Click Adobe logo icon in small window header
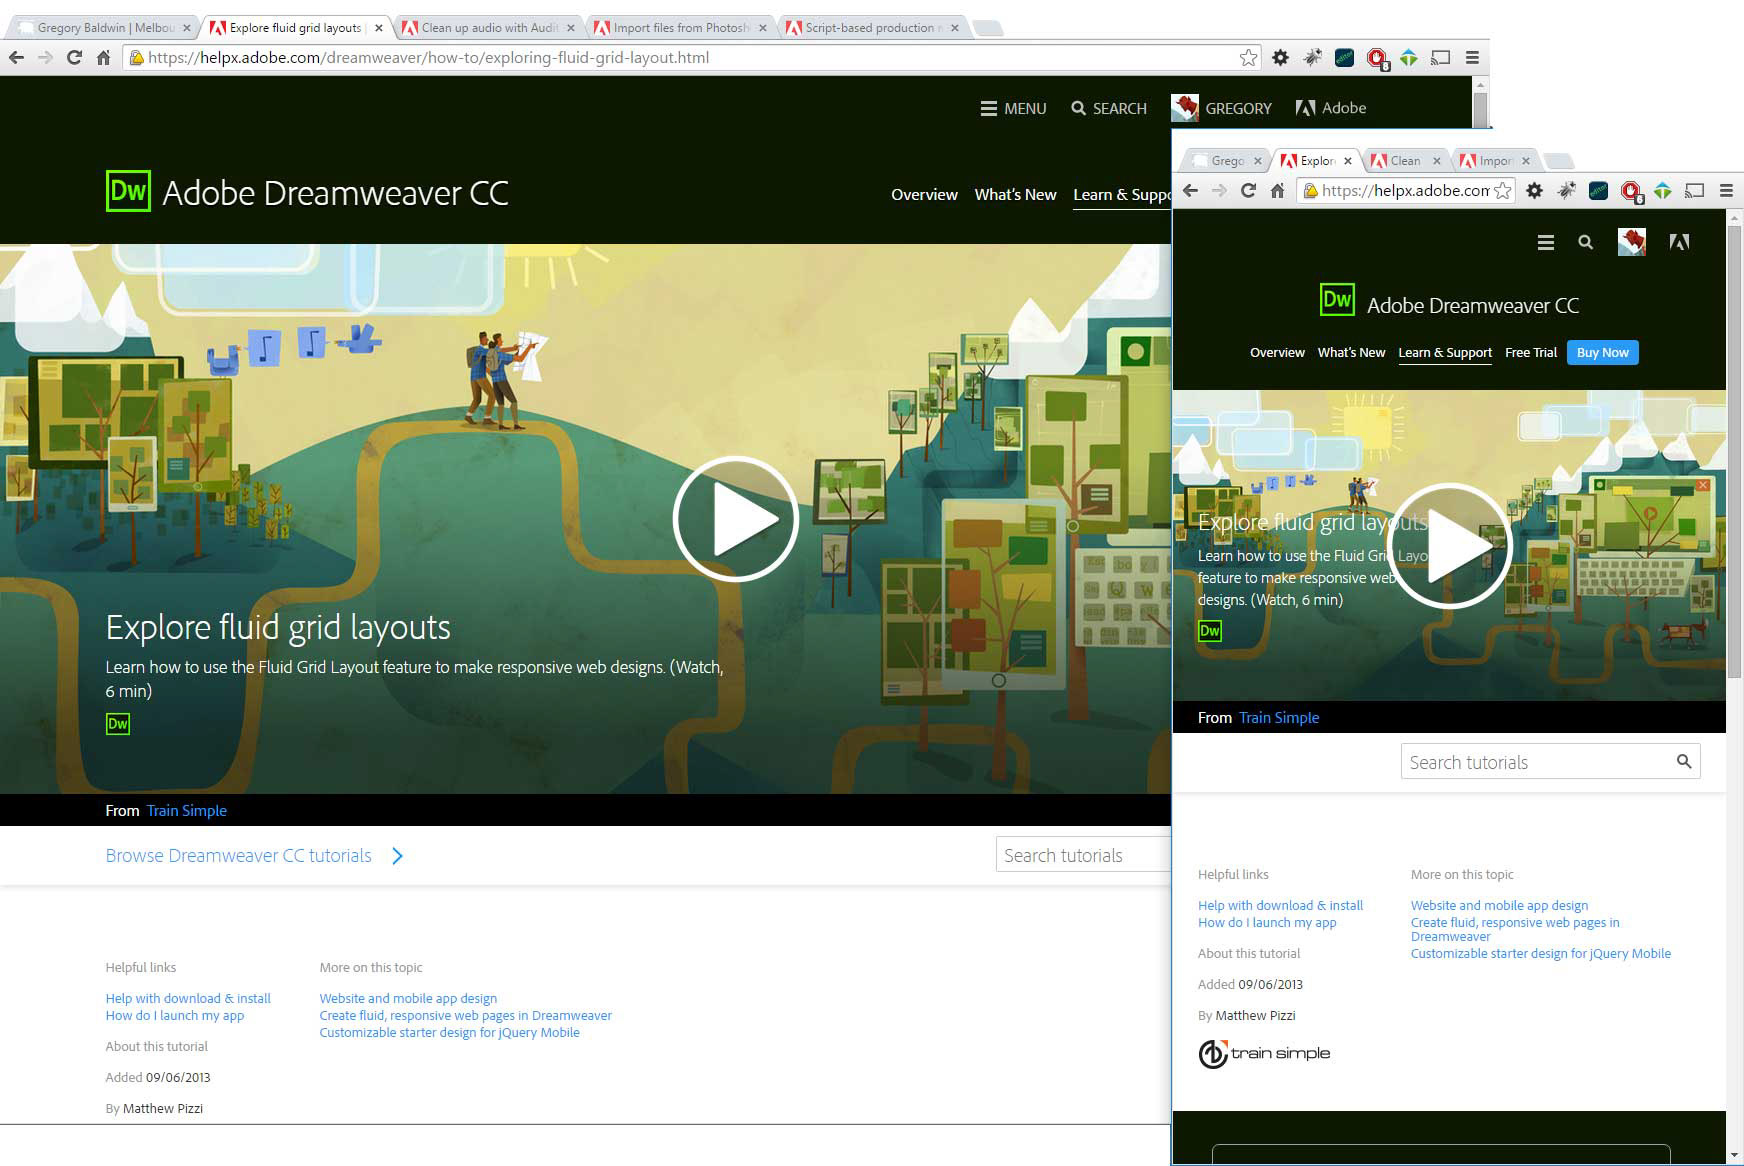This screenshot has height=1166, width=1744. (1679, 242)
